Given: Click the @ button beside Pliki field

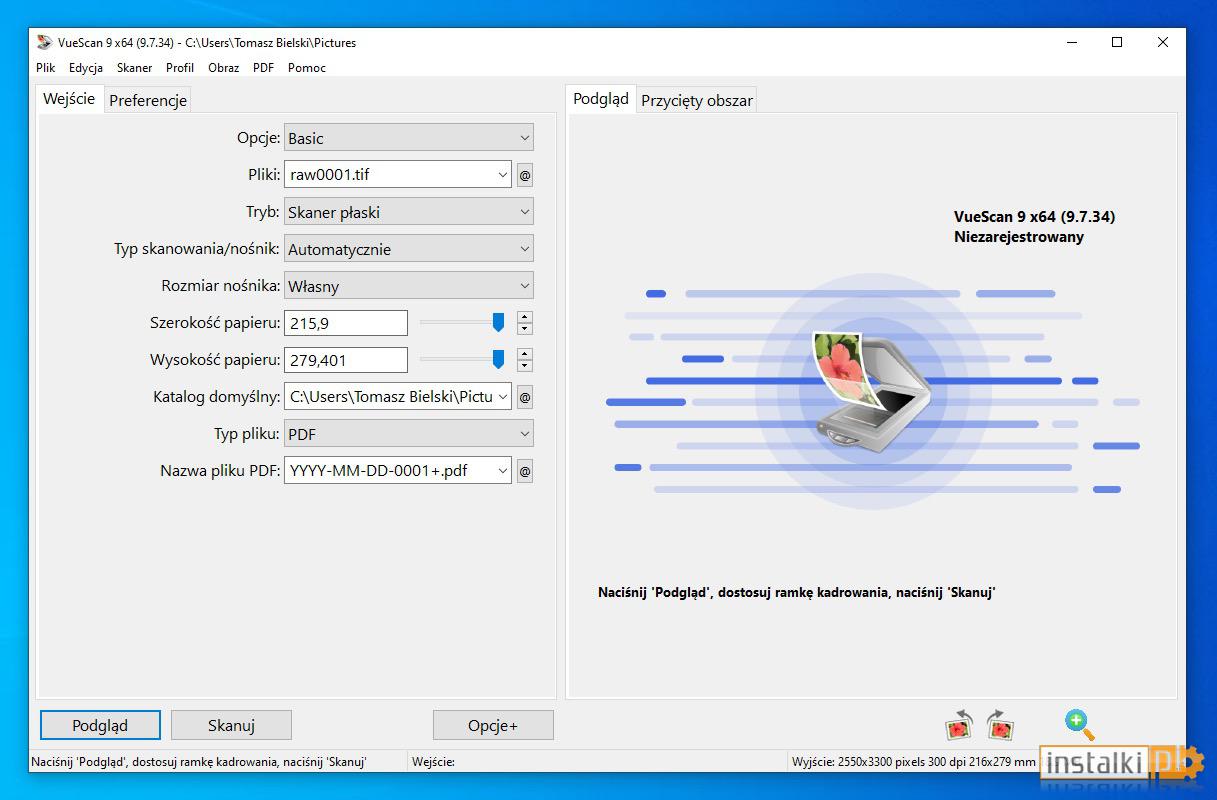Looking at the screenshot, I should point(525,175).
